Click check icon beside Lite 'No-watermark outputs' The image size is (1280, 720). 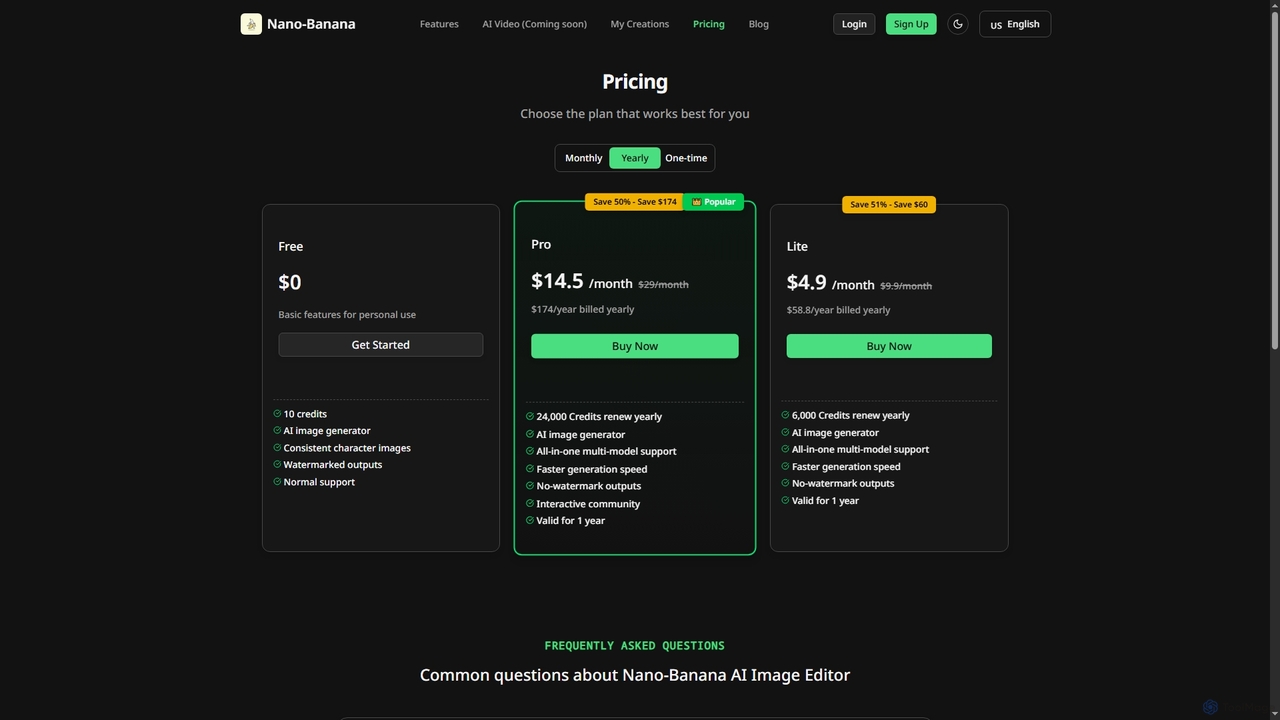(786, 483)
